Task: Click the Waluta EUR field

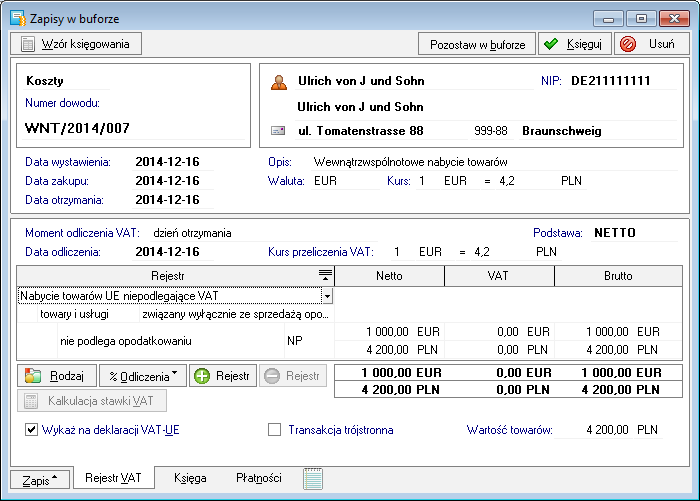Action: (345, 181)
